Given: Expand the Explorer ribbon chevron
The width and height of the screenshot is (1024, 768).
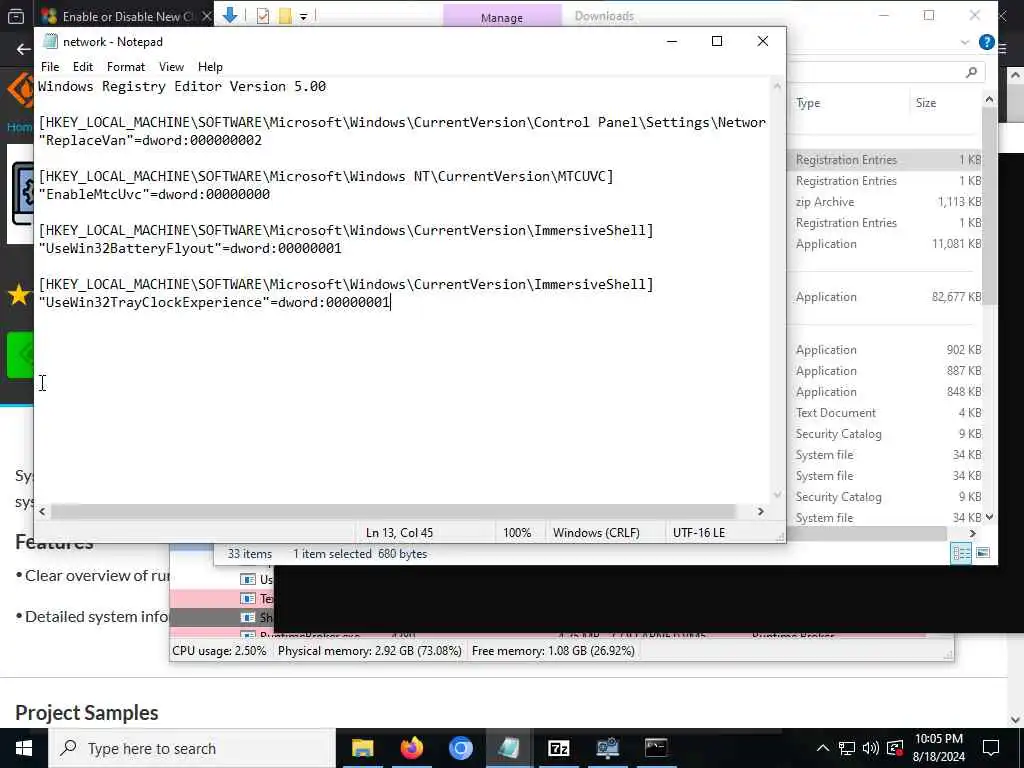Looking at the screenshot, I should pyautogui.click(x=965, y=42).
